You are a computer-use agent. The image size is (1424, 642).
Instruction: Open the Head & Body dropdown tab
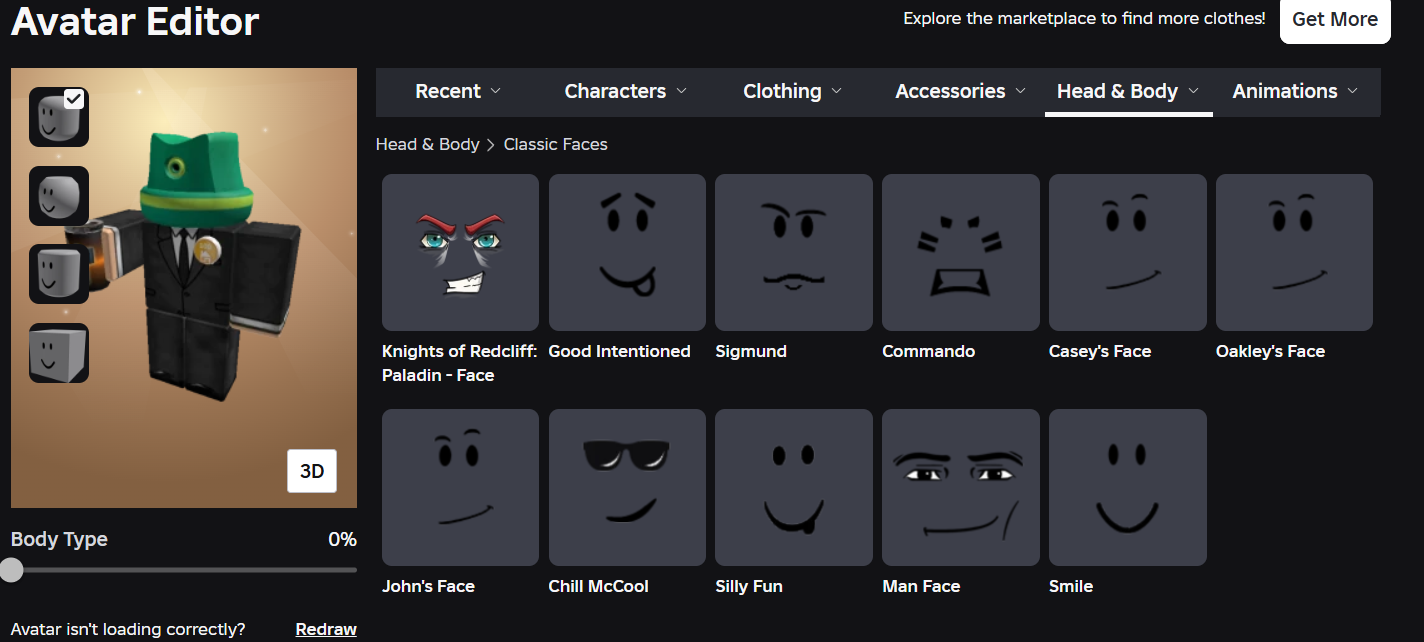1128,91
